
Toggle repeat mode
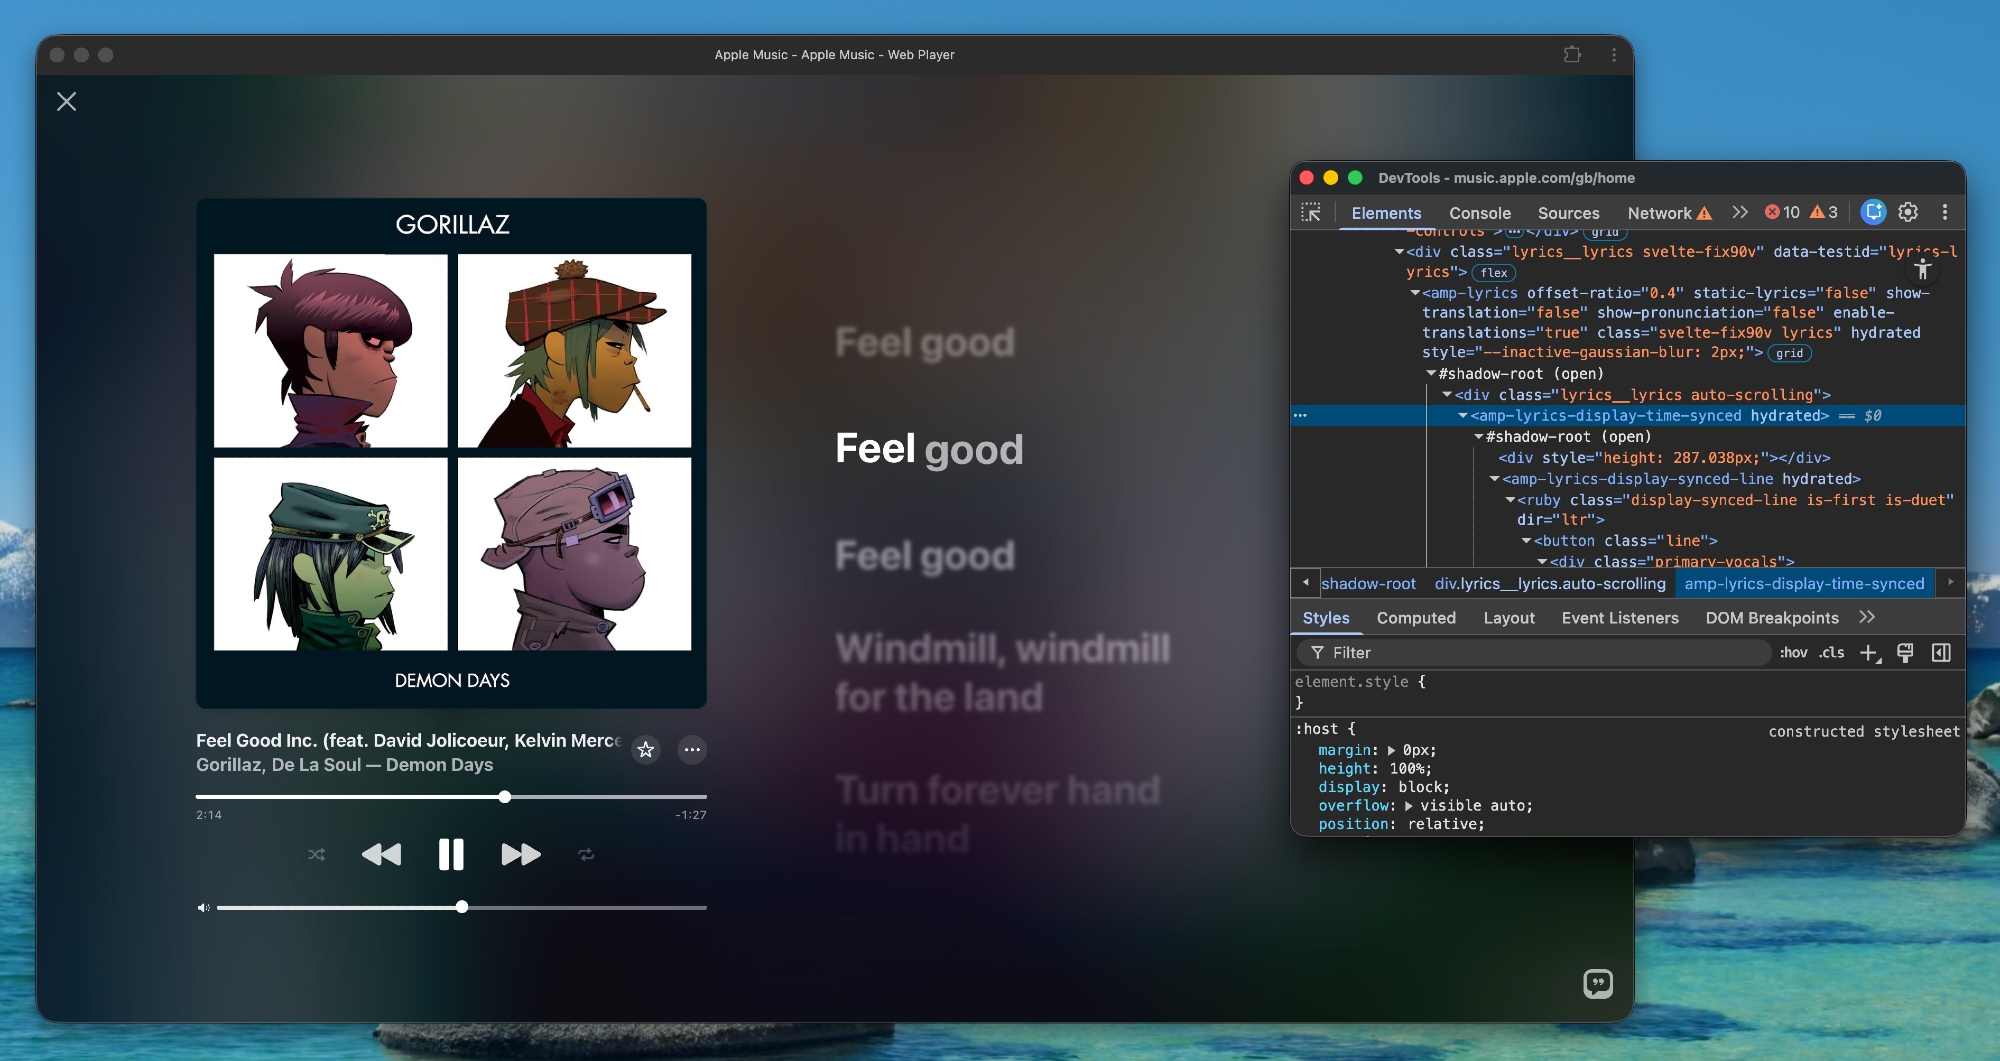(586, 855)
